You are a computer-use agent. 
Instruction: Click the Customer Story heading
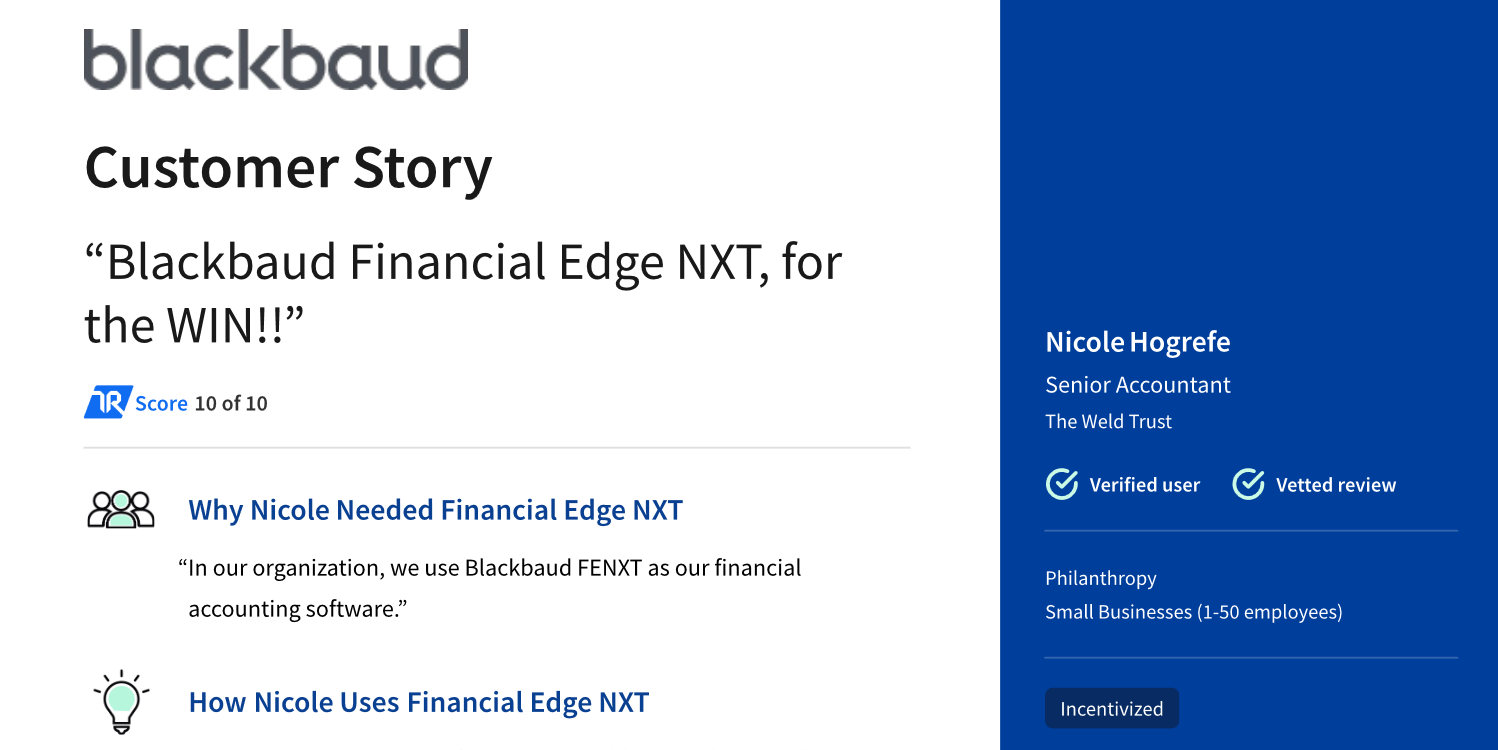(x=288, y=167)
